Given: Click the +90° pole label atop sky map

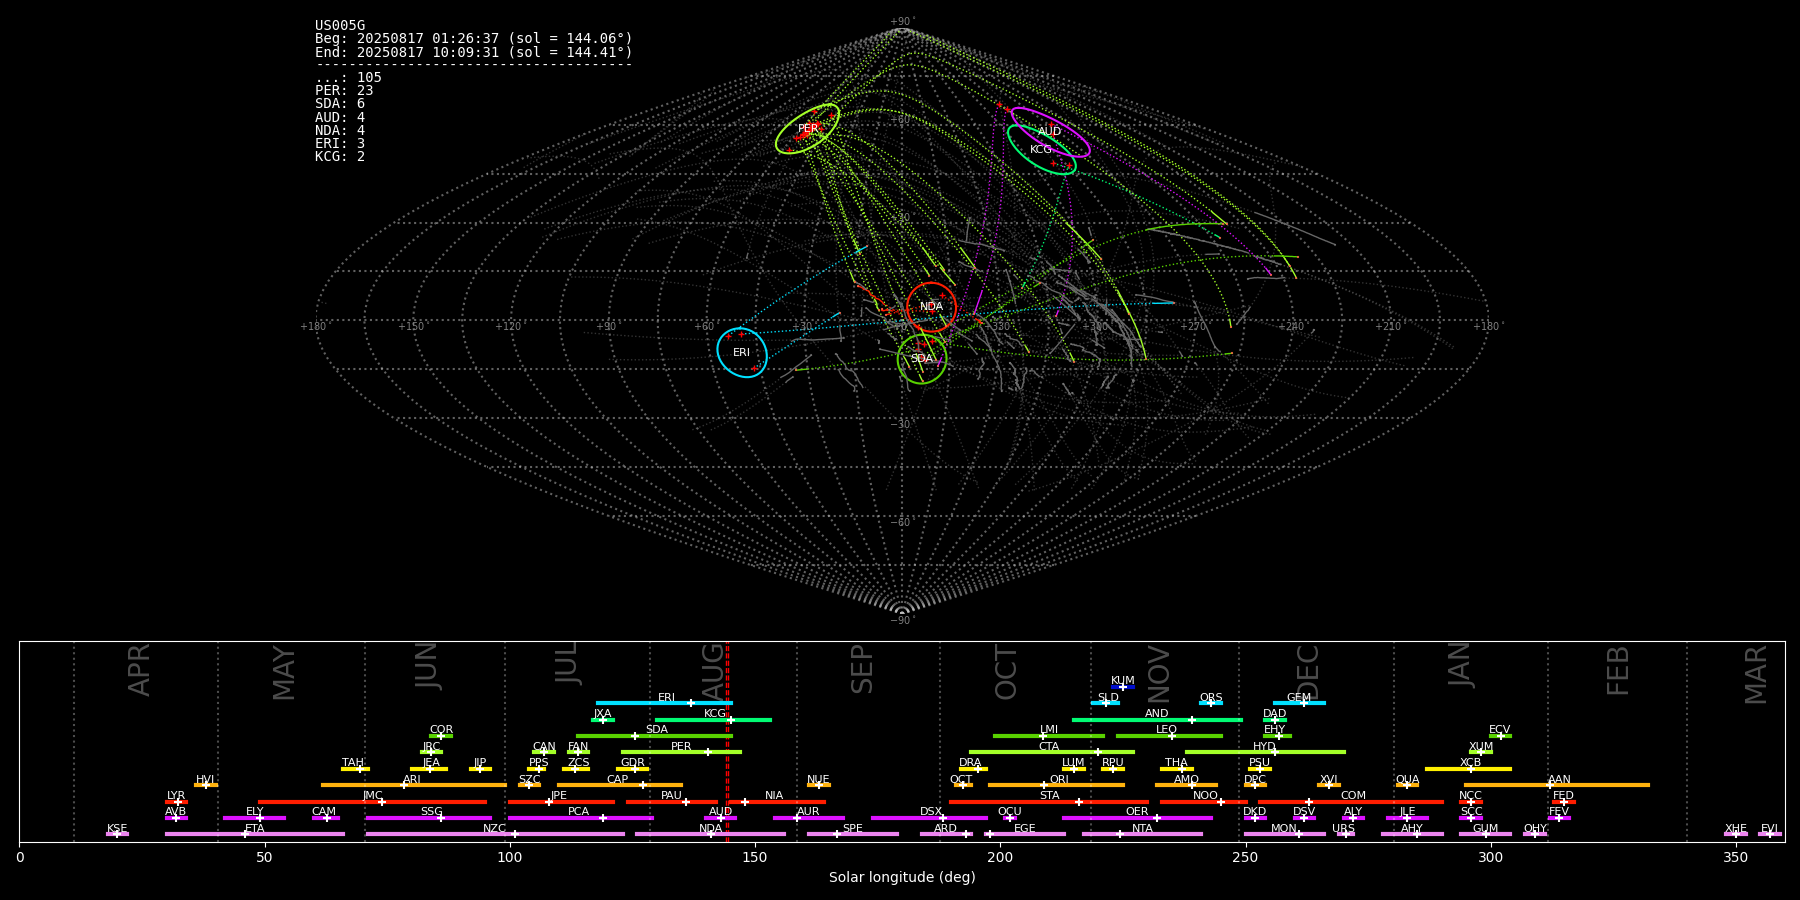Looking at the screenshot, I should (x=902, y=22).
